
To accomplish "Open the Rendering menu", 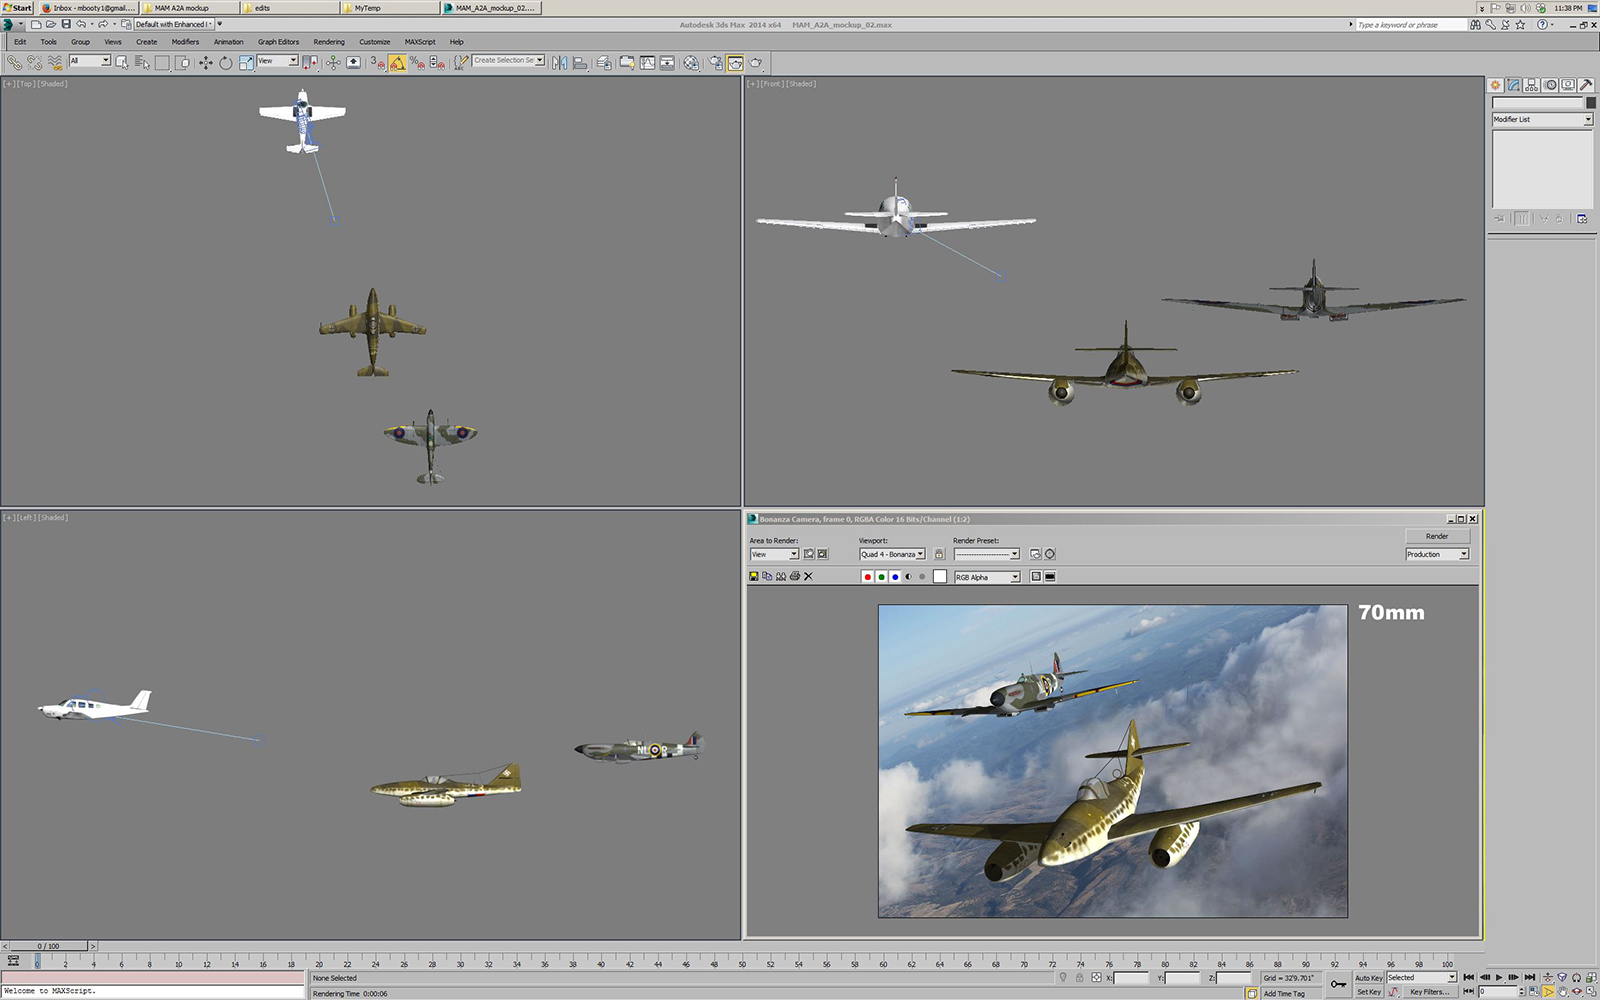I will [x=328, y=42].
